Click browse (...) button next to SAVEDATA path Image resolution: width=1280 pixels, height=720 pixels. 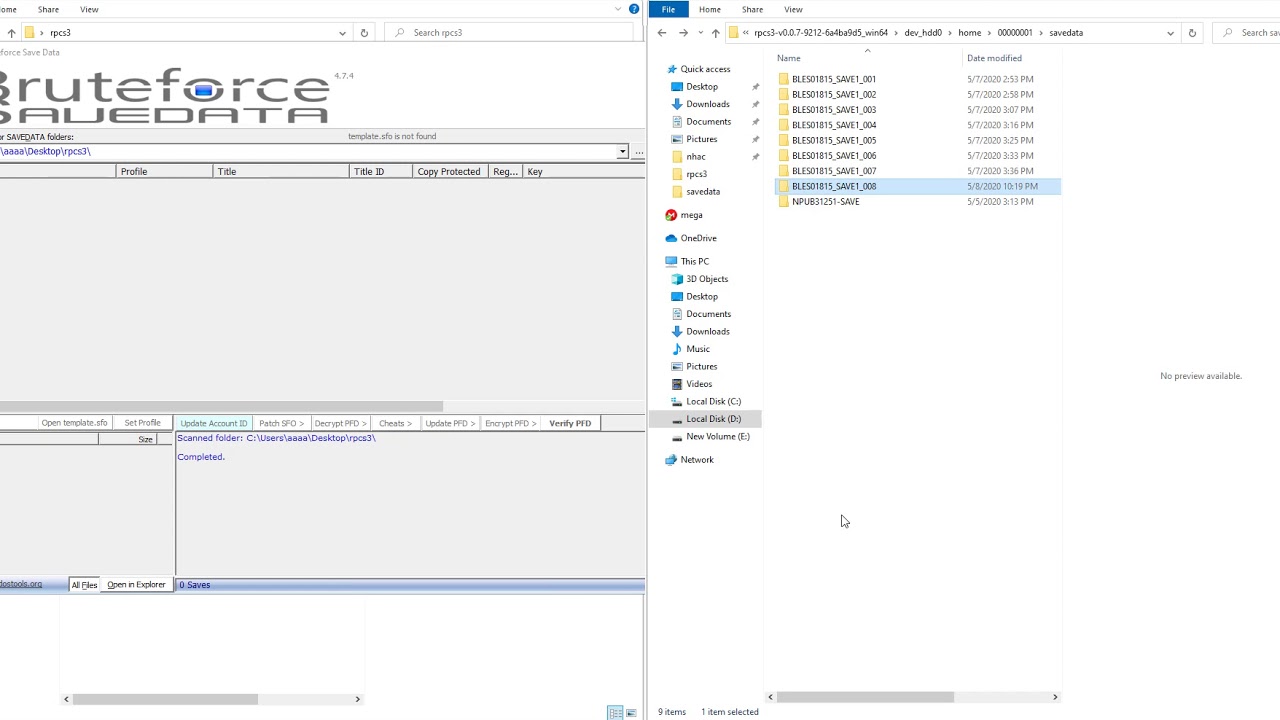tap(639, 152)
